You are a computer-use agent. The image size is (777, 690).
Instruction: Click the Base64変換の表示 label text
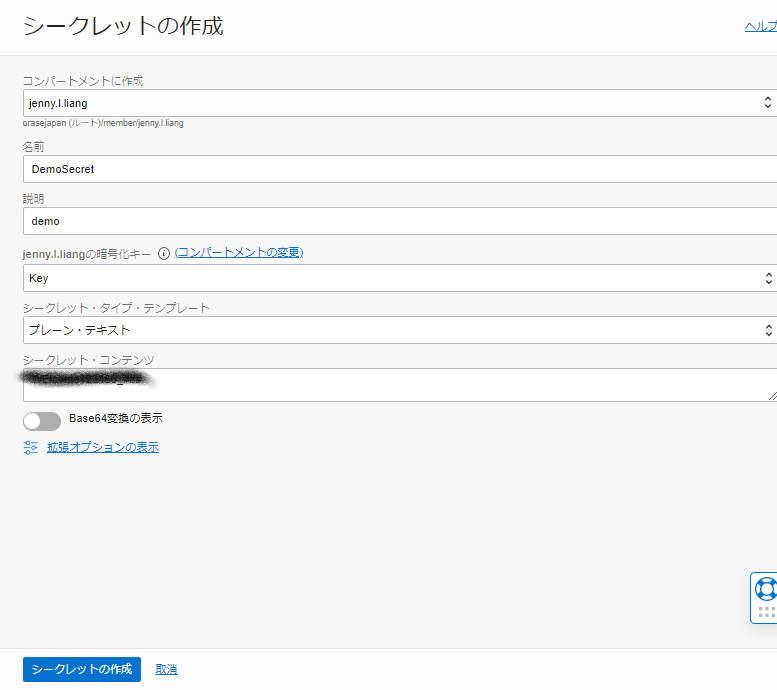pyautogui.click(x=115, y=418)
